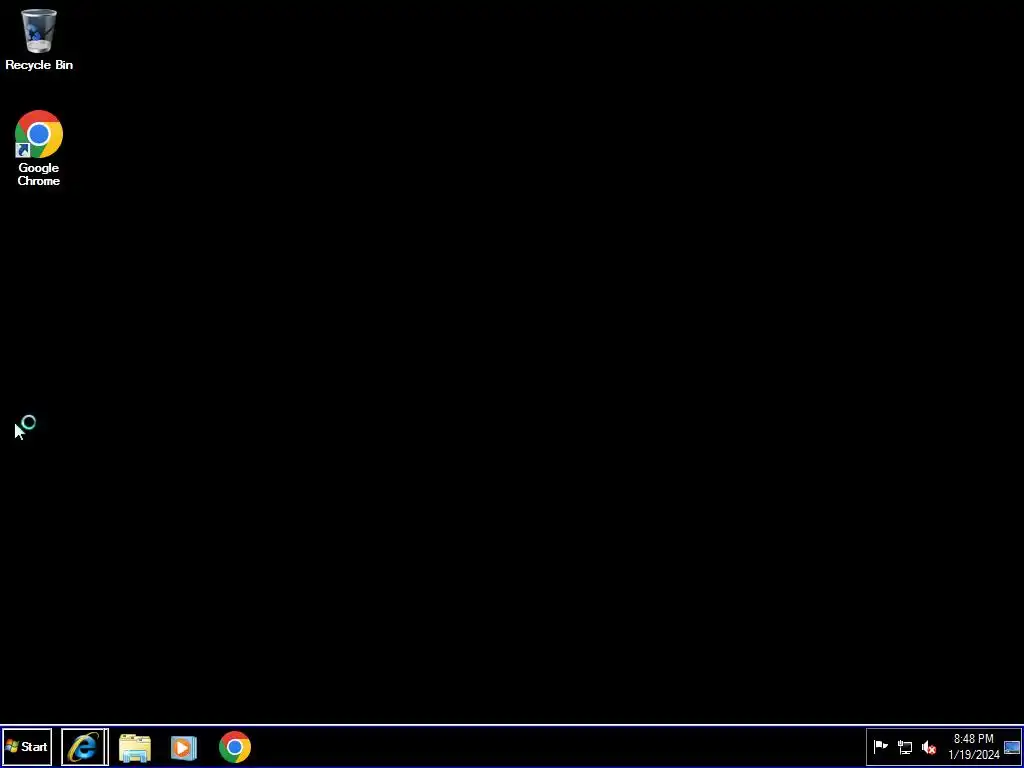This screenshot has height=768, width=1024.
Task: Open the clock showing 8:48 PM
Action: pyautogui.click(x=974, y=746)
